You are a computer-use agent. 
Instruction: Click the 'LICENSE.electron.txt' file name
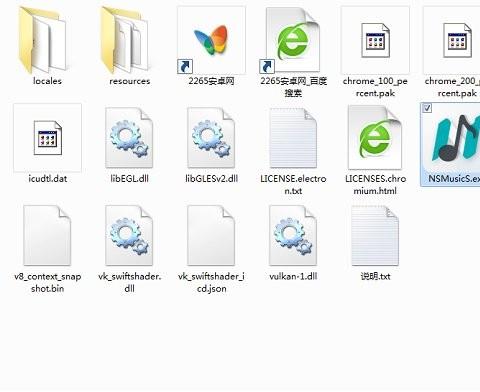click(293, 185)
